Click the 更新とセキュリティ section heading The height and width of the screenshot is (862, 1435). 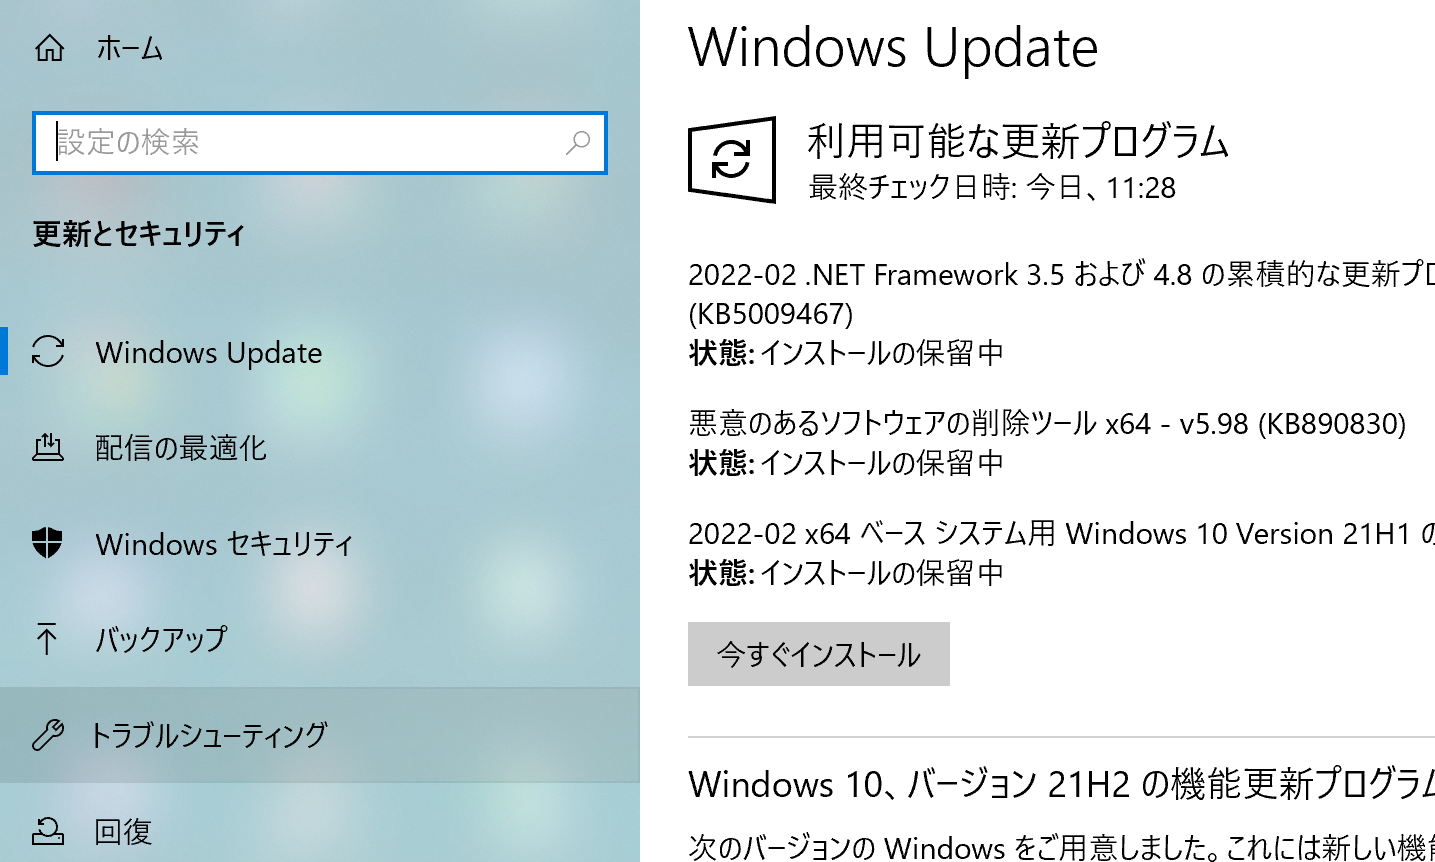coord(139,234)
